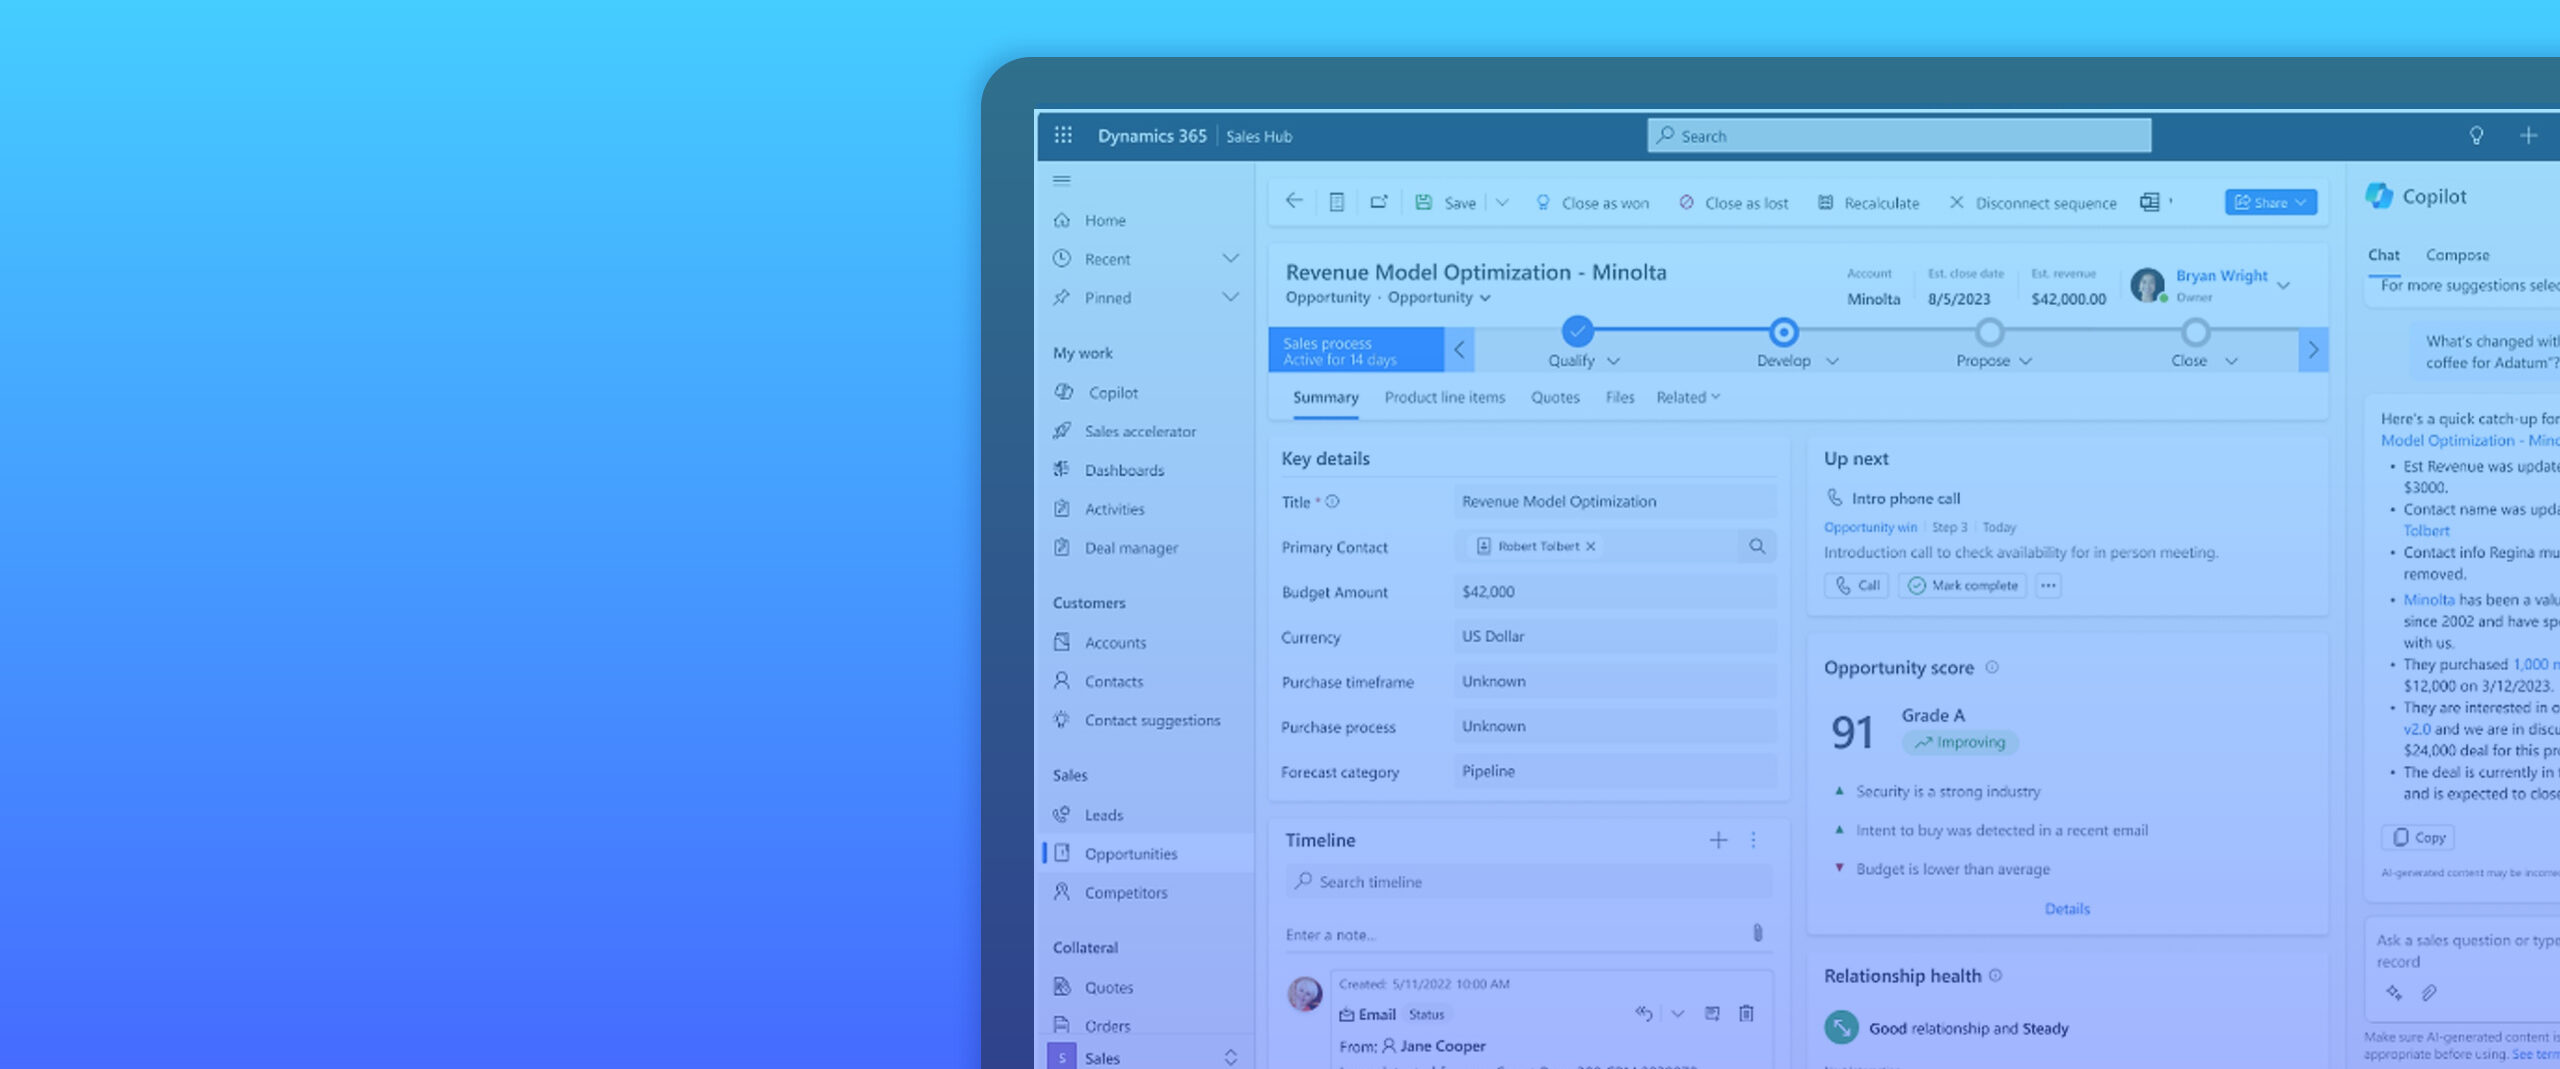This screenshot has height=1069, width=2560.
Task: Add a new timeline entry with plus icon
Action: (1718, 841)
